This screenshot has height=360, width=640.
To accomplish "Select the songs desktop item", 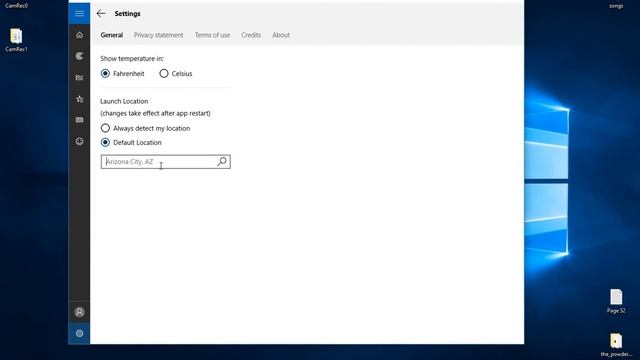I will (616, 5).
